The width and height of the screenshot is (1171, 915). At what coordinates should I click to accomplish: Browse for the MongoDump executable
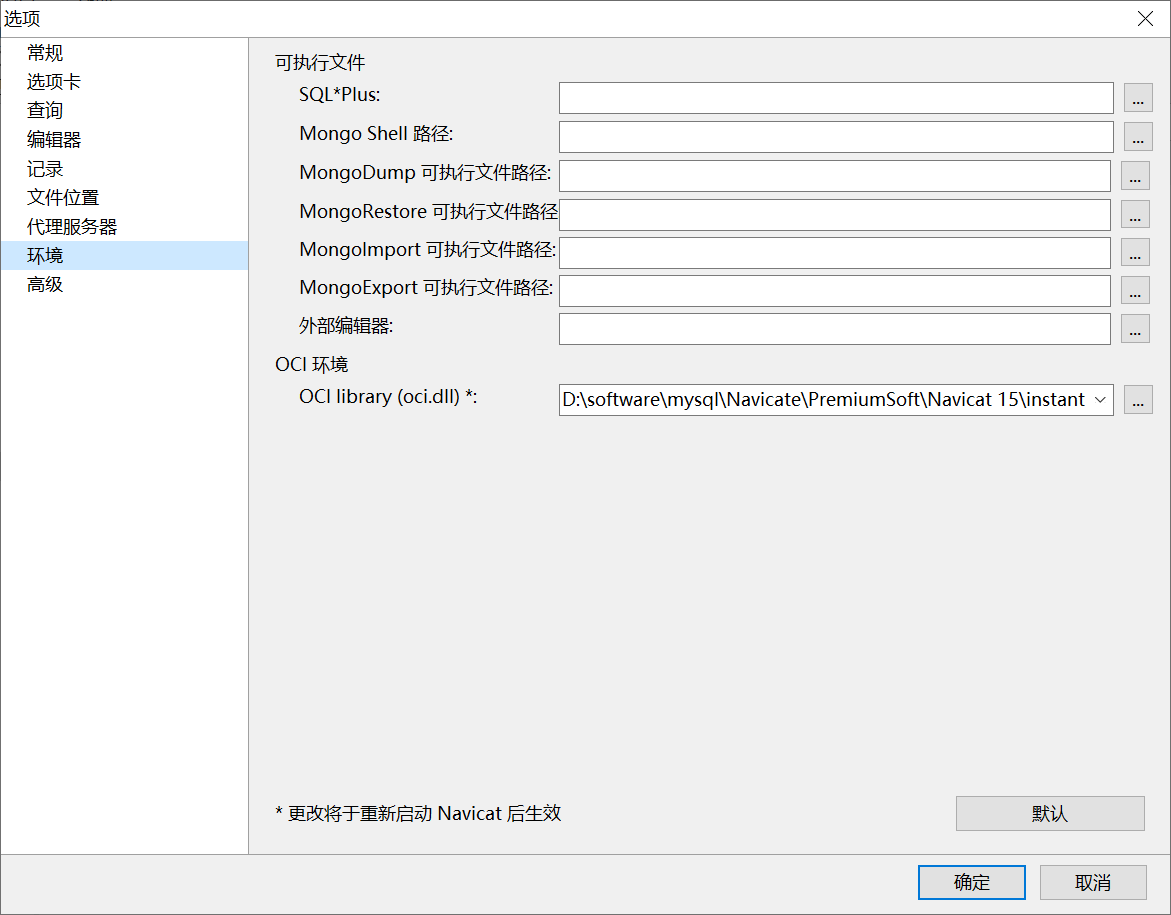[1134, 176]
